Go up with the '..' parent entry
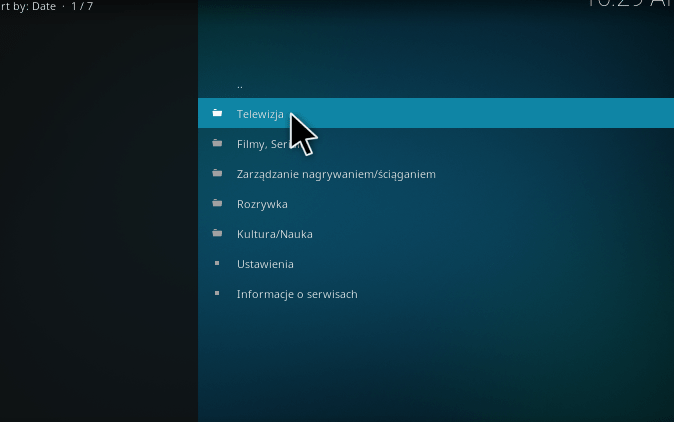This screenshot has width=674, height=422. coord(435,83)
